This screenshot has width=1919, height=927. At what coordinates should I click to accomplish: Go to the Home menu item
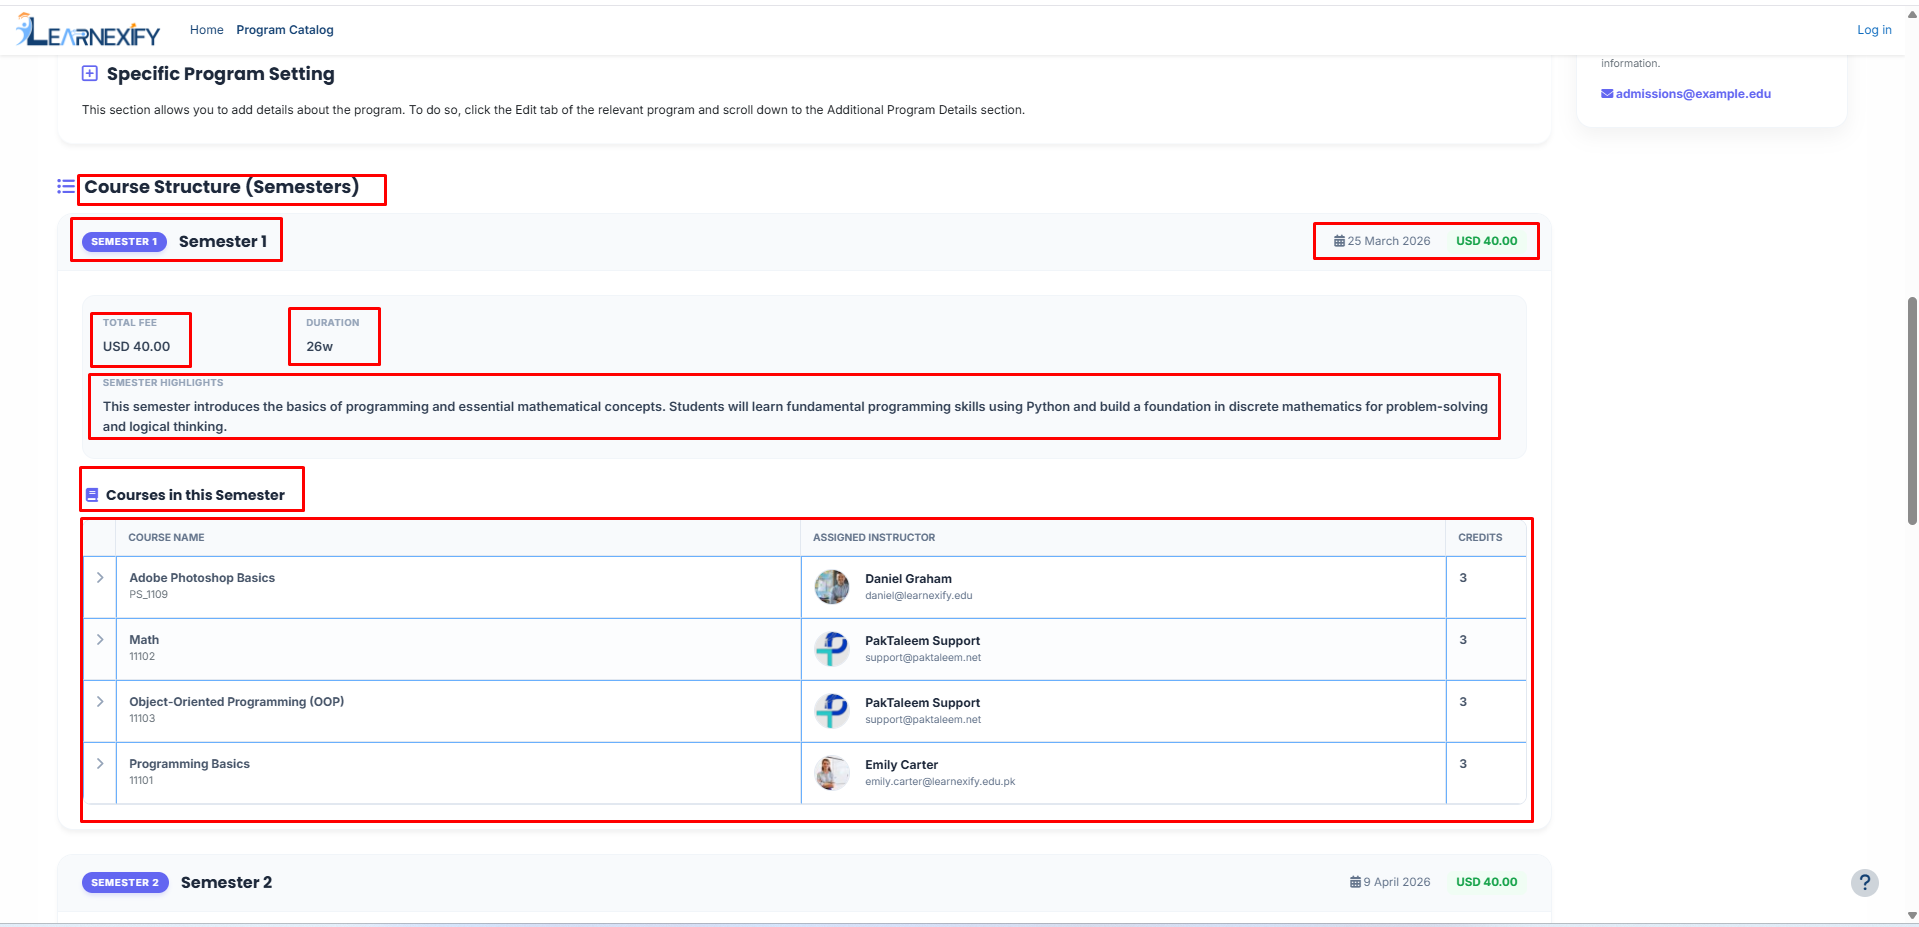coord(207,30)
